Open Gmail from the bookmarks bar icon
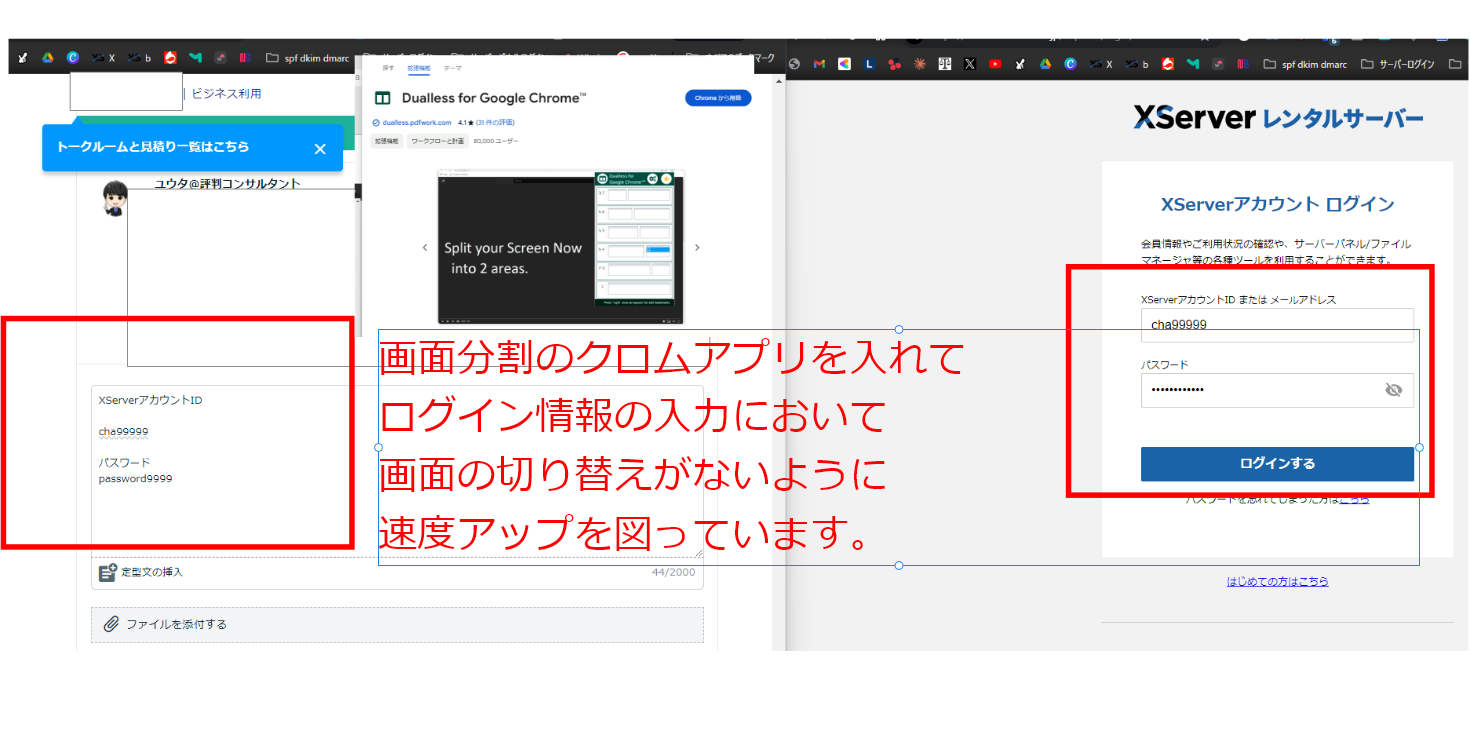The image size is (1471, 742). click(x=819, y=62)
